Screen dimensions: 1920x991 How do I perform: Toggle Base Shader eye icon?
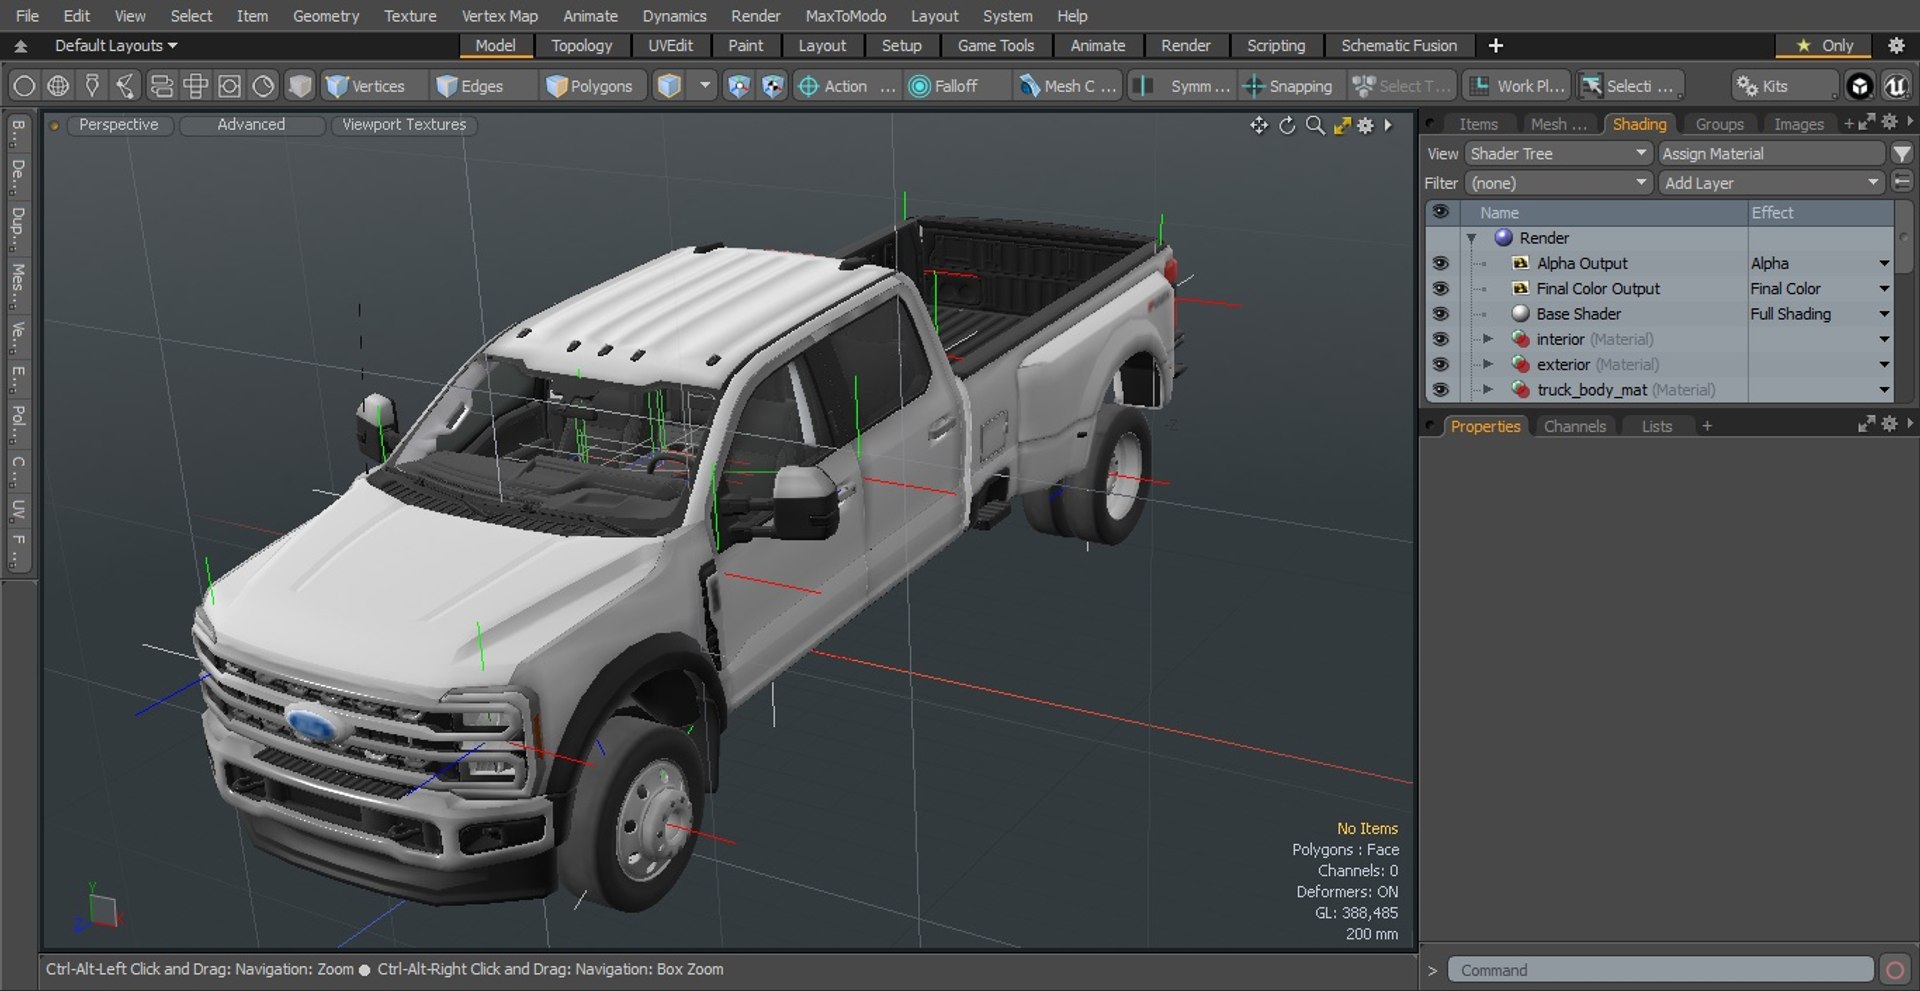click(x=1440, y=314)
